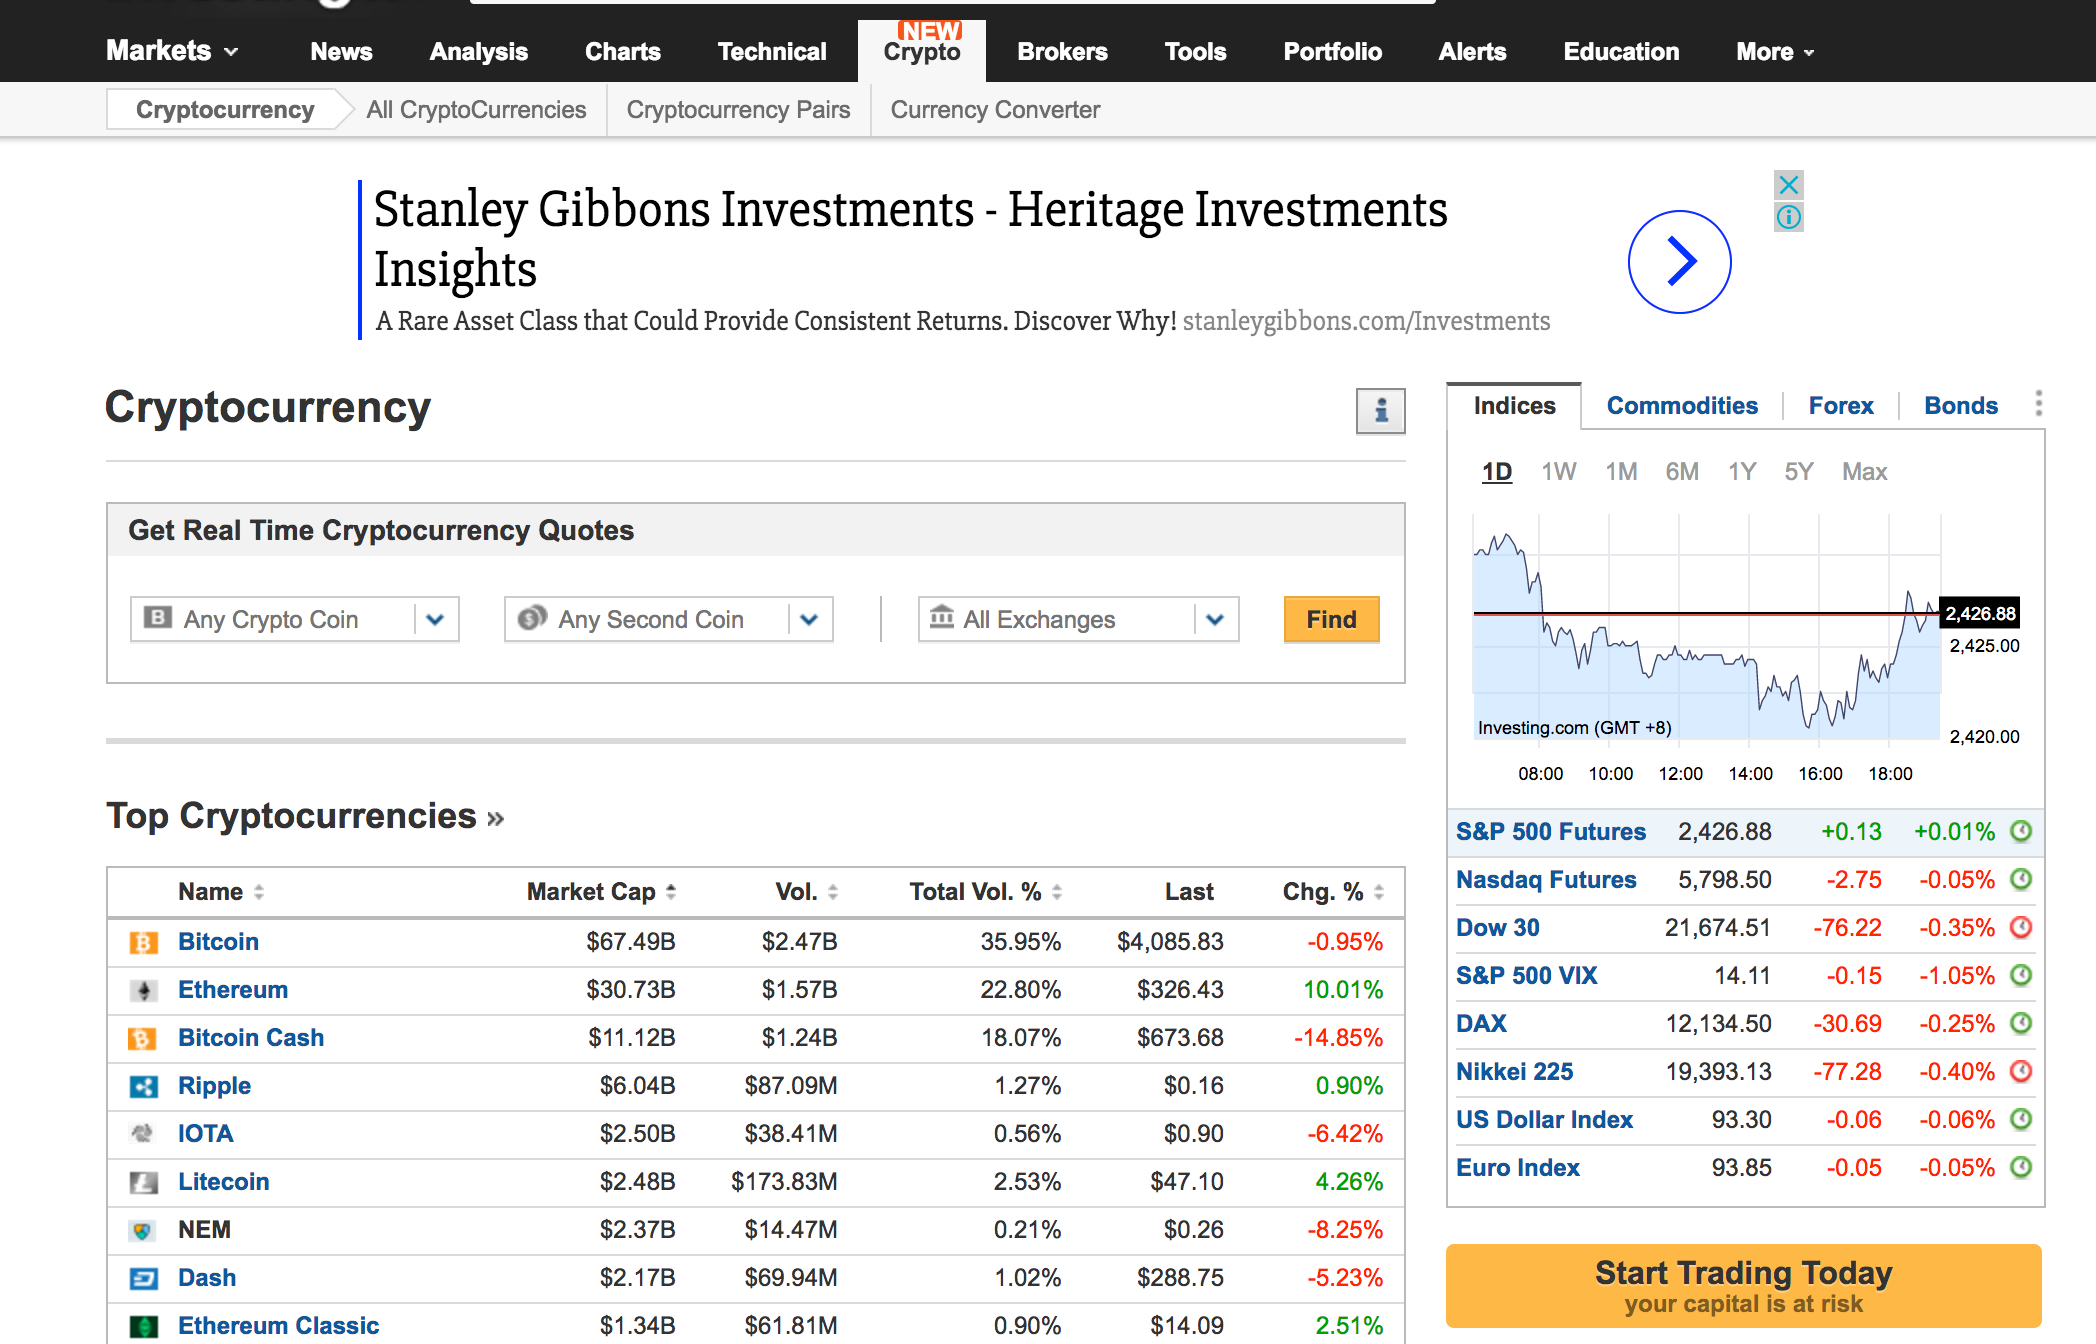Click the Litecoin coin icon
This screenshot has height=1344, width=2096.
click(143, 1182)
